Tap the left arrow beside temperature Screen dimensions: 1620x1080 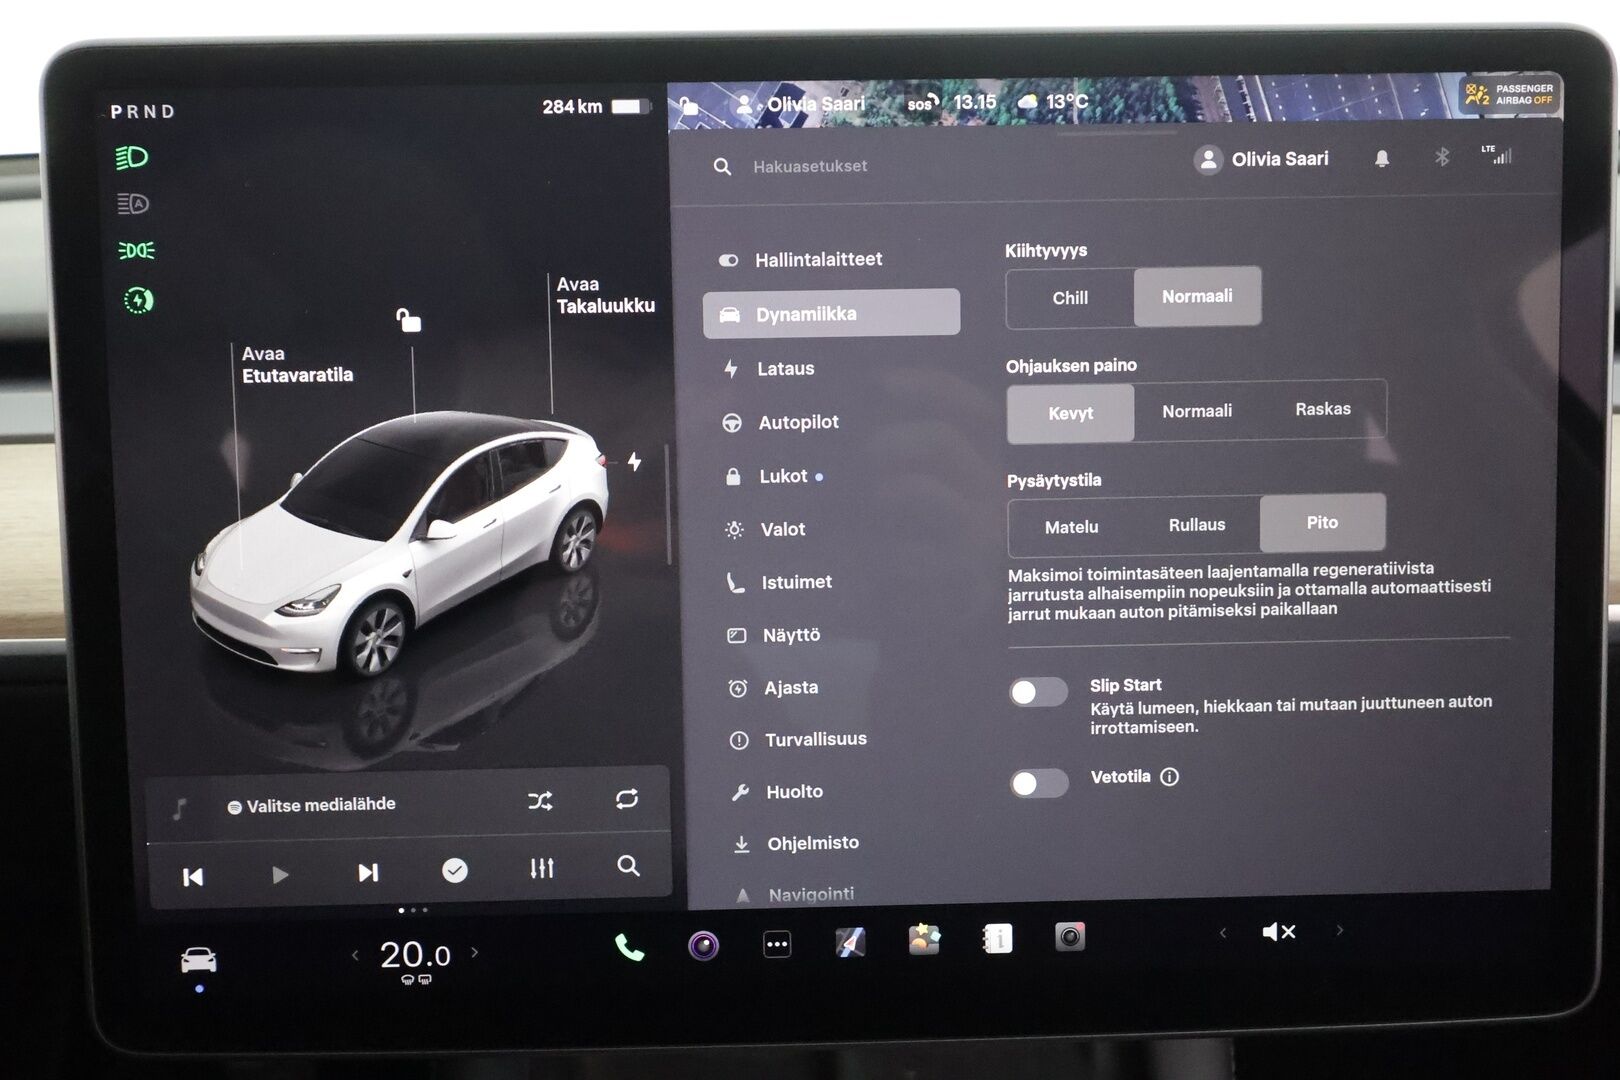point(355,955)
